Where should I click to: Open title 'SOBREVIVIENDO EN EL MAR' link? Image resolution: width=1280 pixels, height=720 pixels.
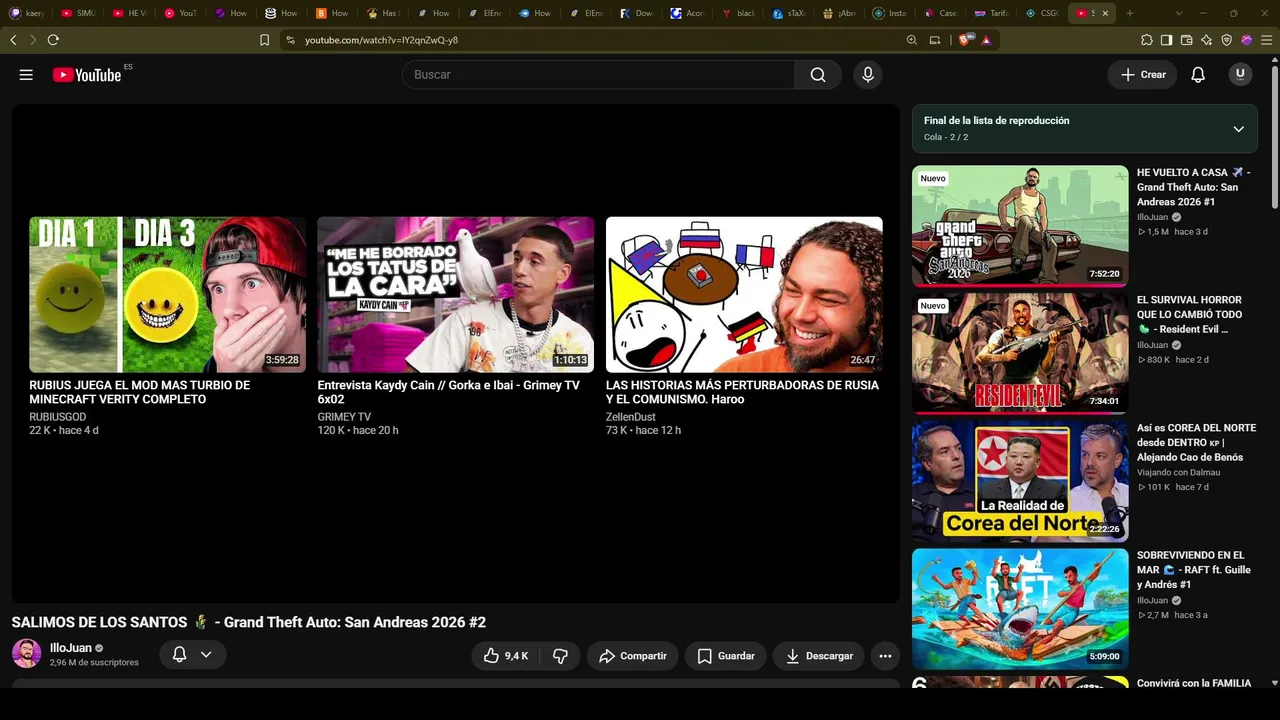coord(1194,570)
